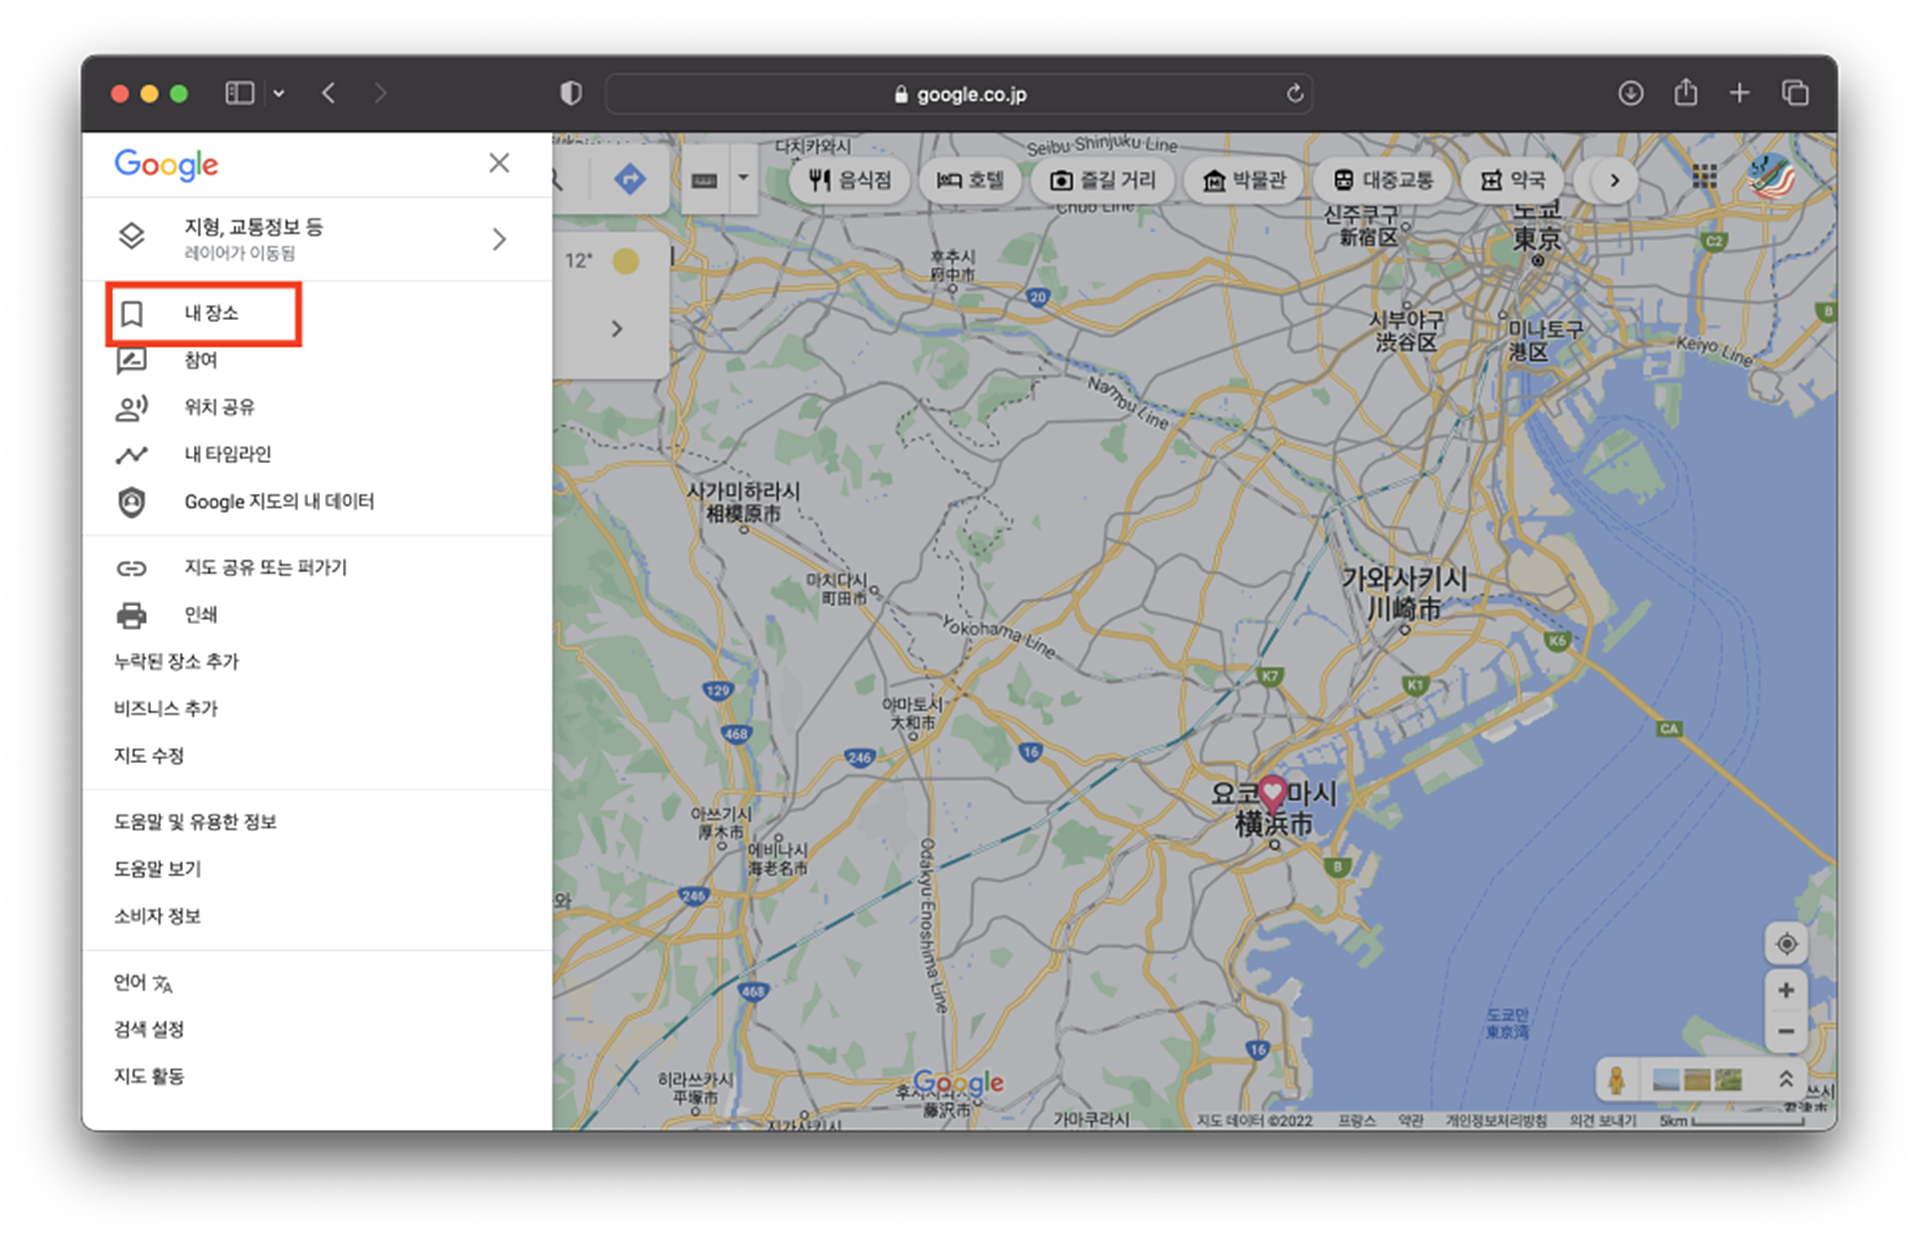
Task: Select 위치 공유 menu item
Action: click(219, 407)
